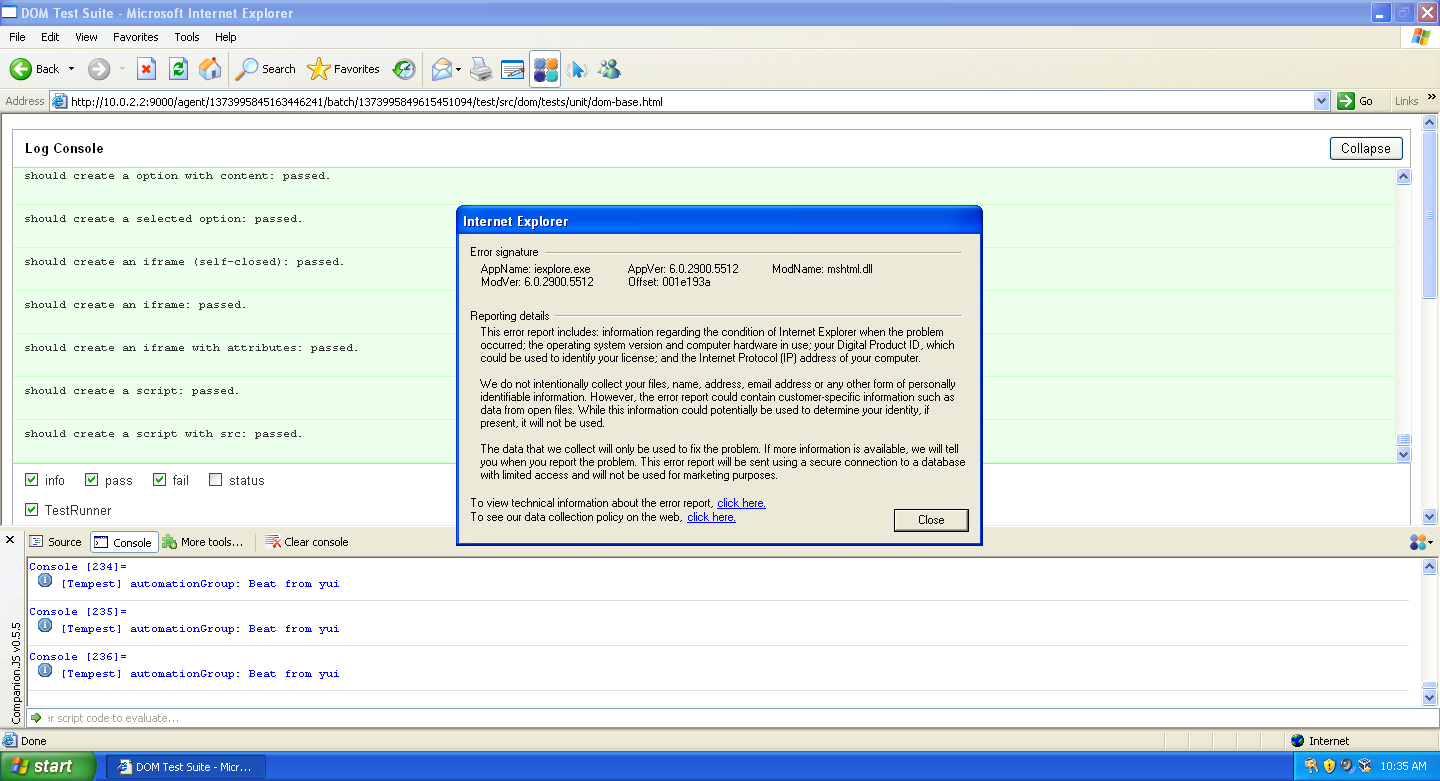Follow 'click here' data collection policy link
This screenshot has width=1440, height=781.
click(x=711, y=517)
